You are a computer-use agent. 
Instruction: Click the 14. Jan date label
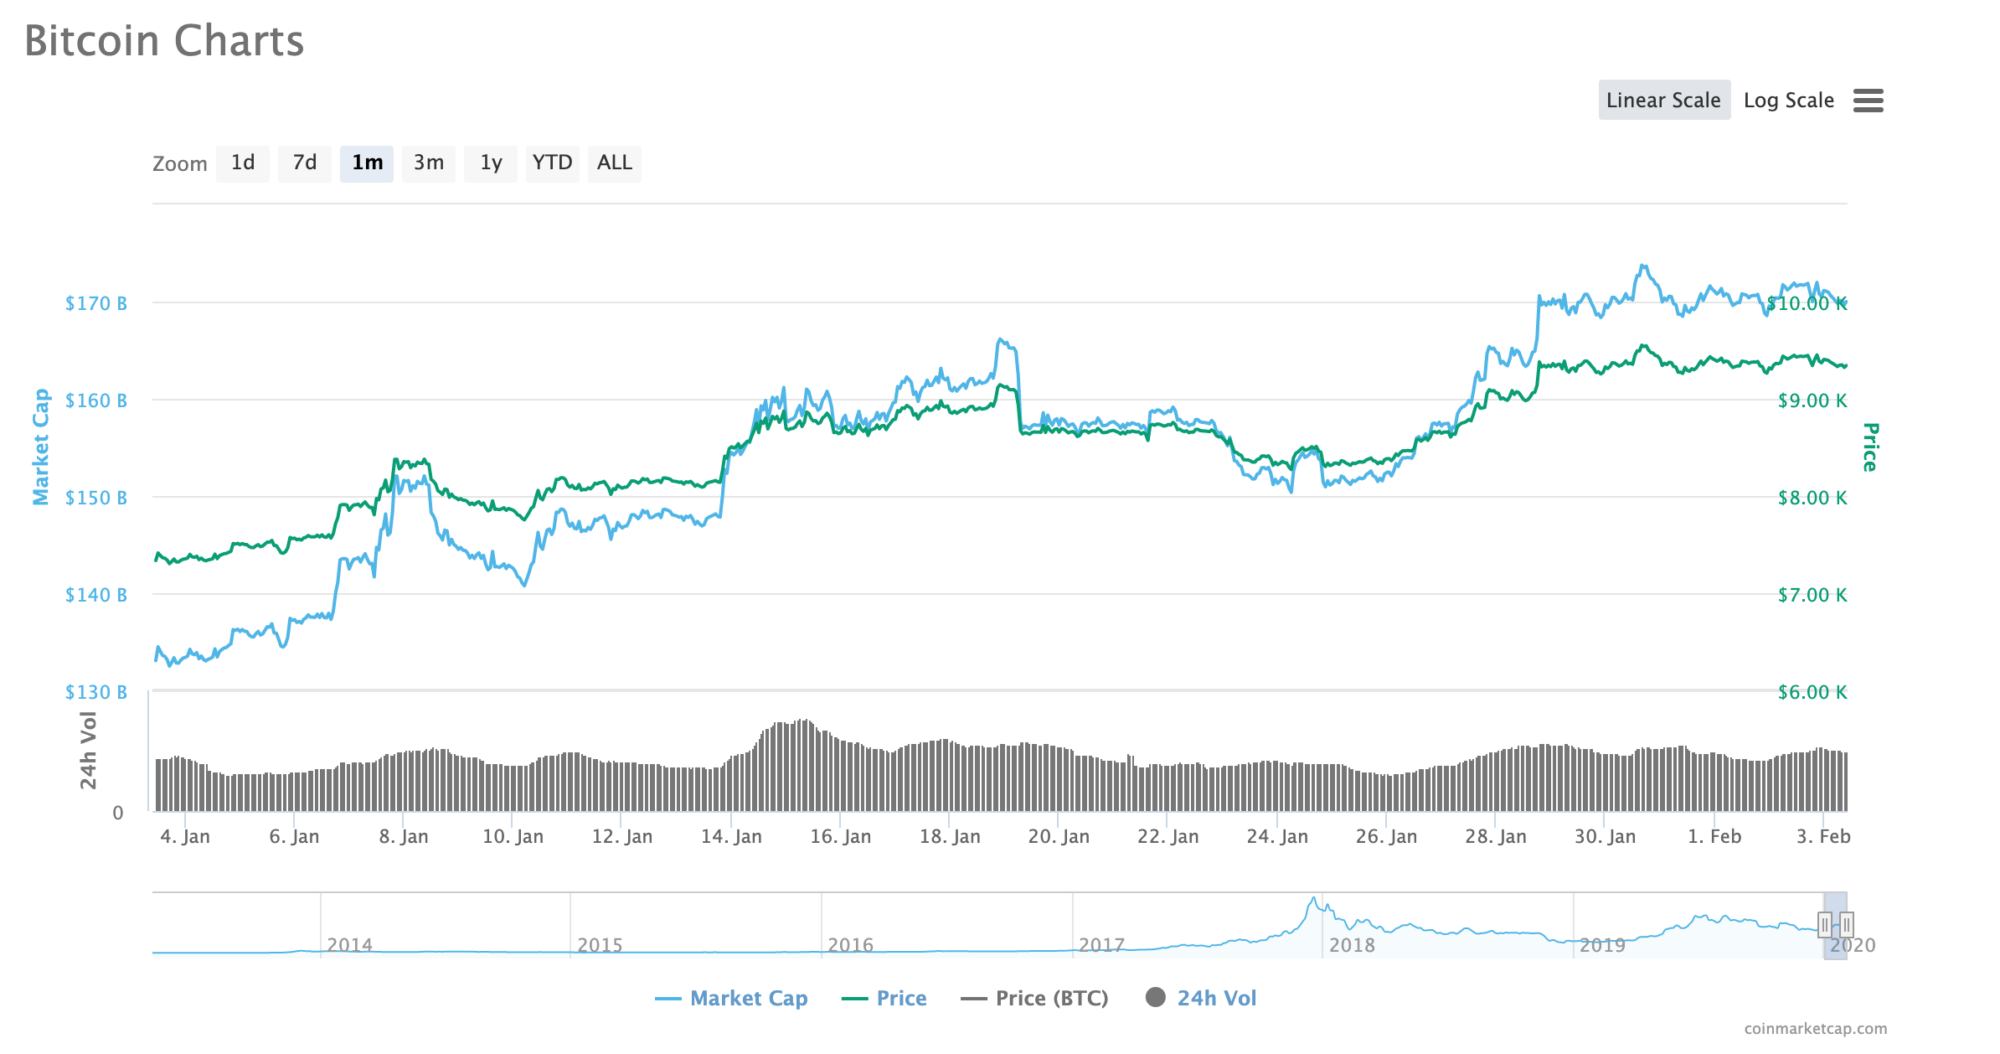[x=731, y=836]
